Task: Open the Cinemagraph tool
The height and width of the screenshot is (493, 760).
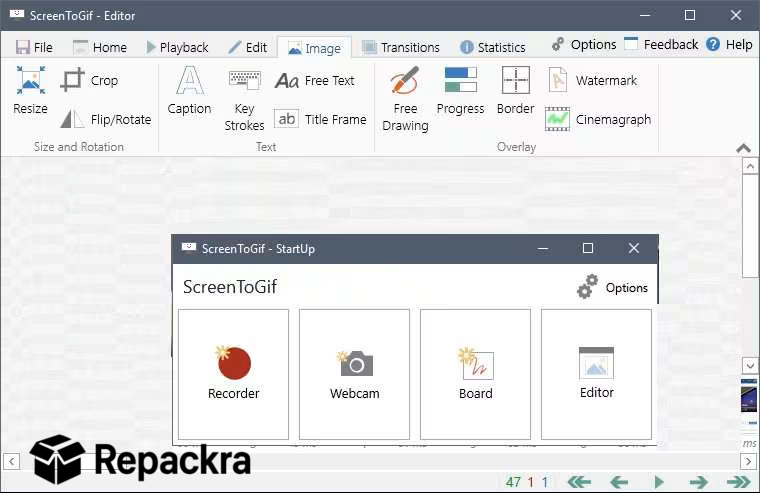Action: [598, 119]
